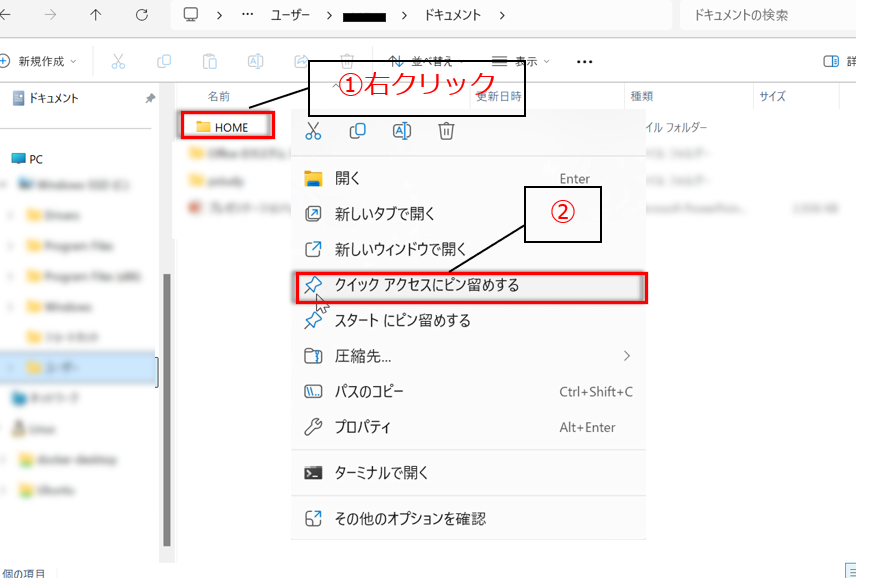
Task: Choose スタート にピン留めする
Action: 468,321
